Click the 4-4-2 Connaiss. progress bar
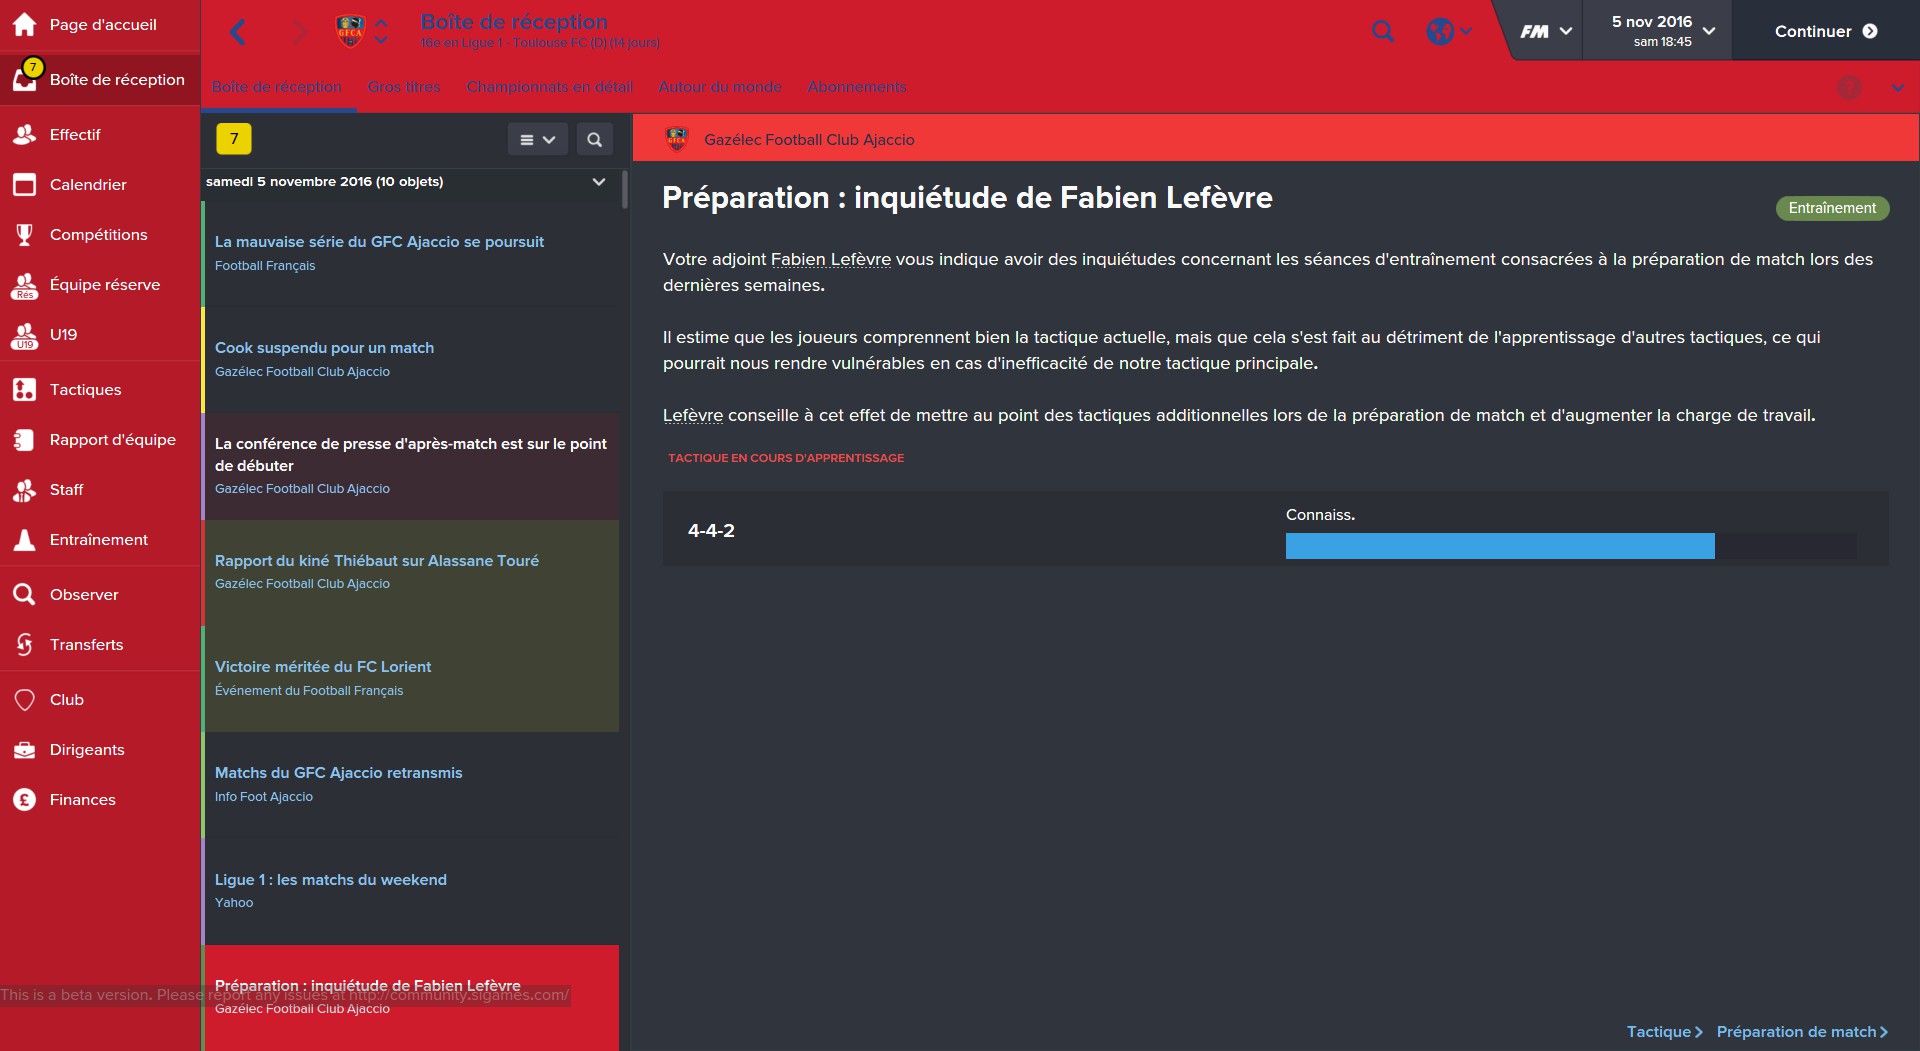The height and width of the screenshot is (1051, 1920). (x=1571, y=546)
